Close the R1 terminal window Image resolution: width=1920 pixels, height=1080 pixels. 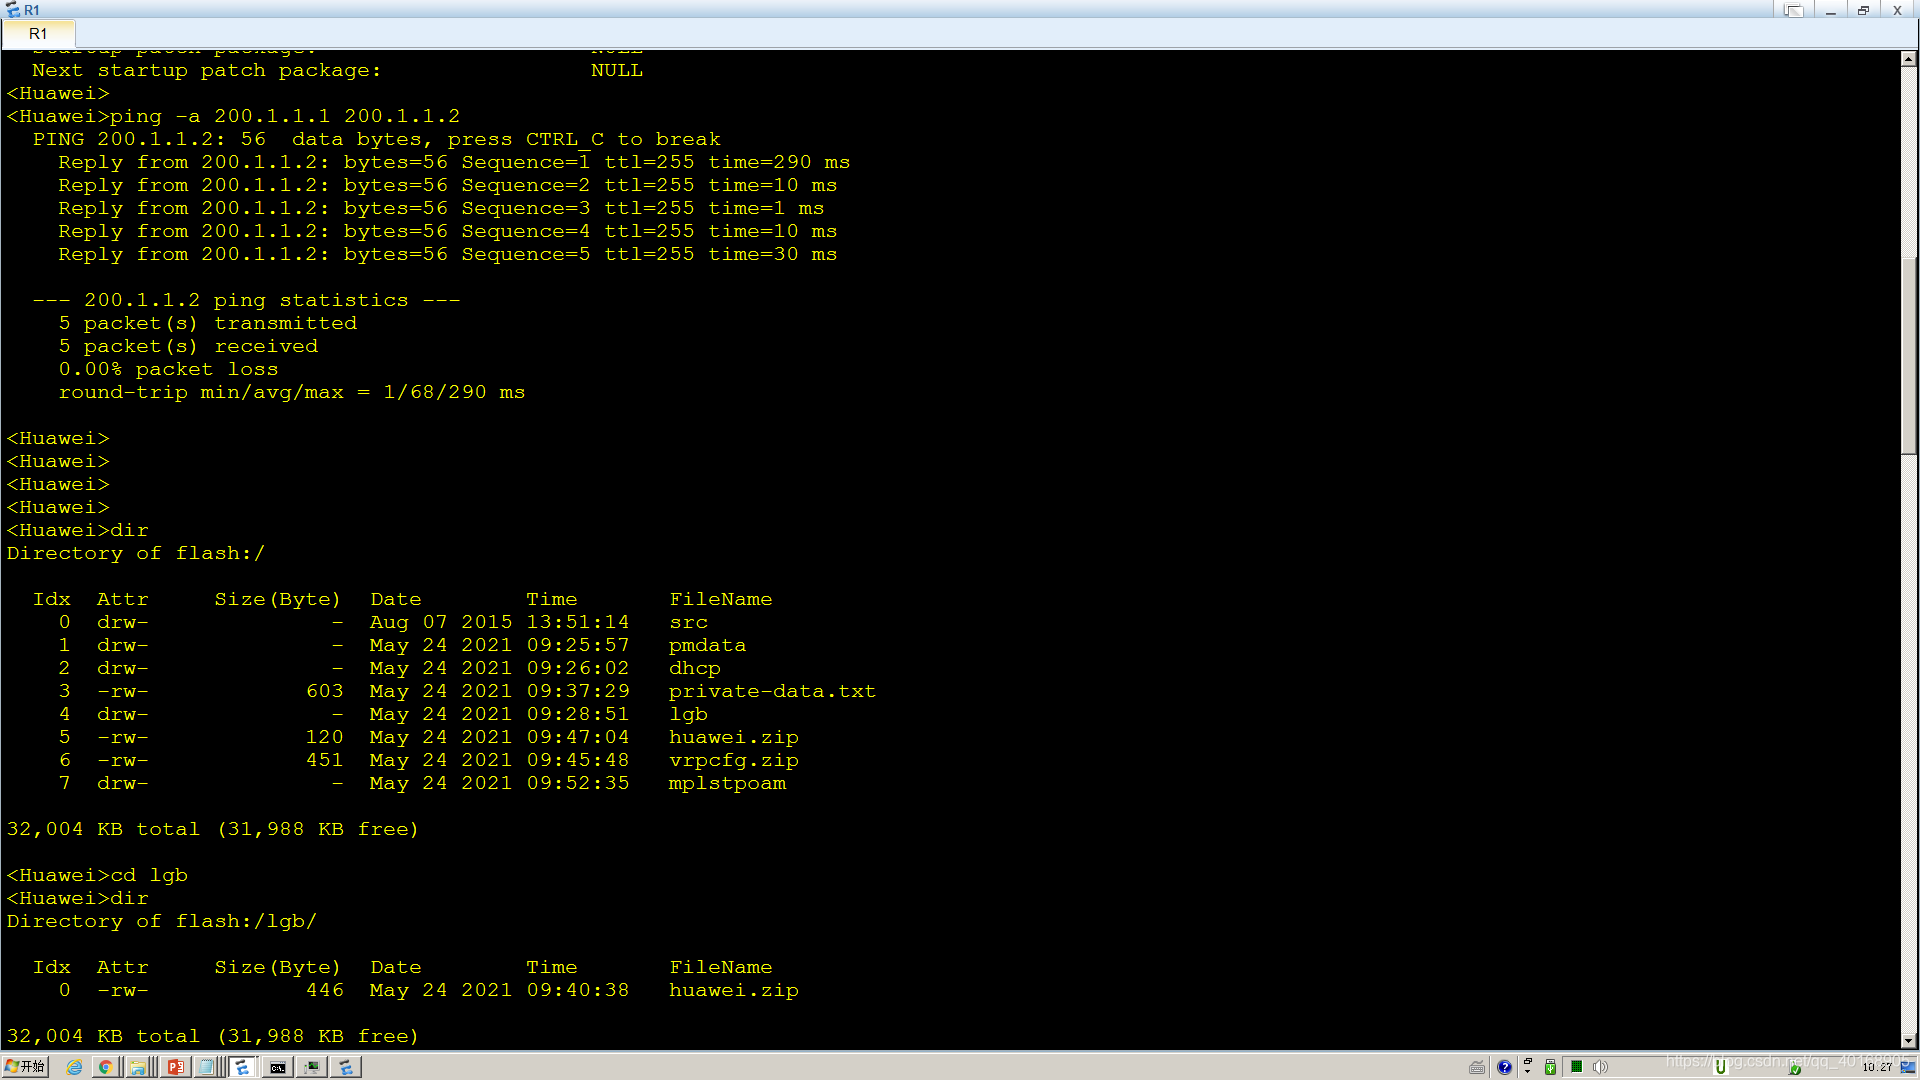(1897, 10)
